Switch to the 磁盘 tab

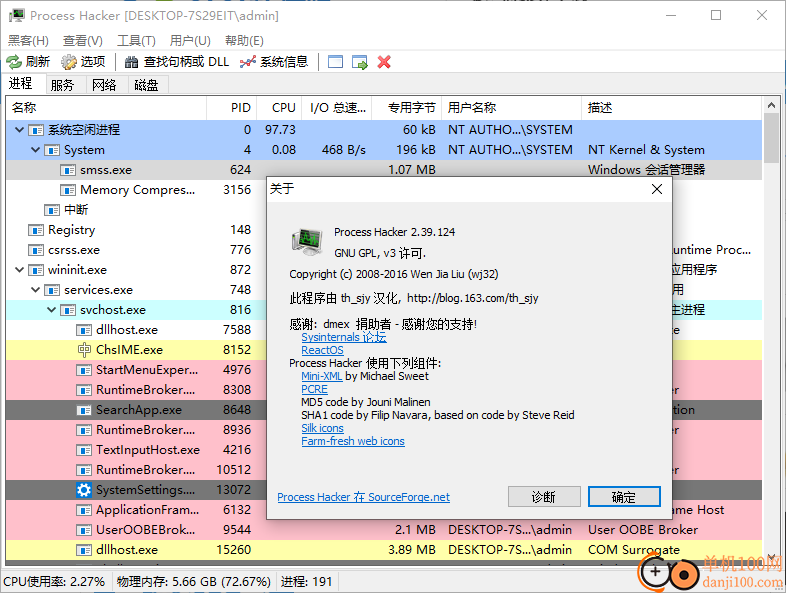click(146, 85)
